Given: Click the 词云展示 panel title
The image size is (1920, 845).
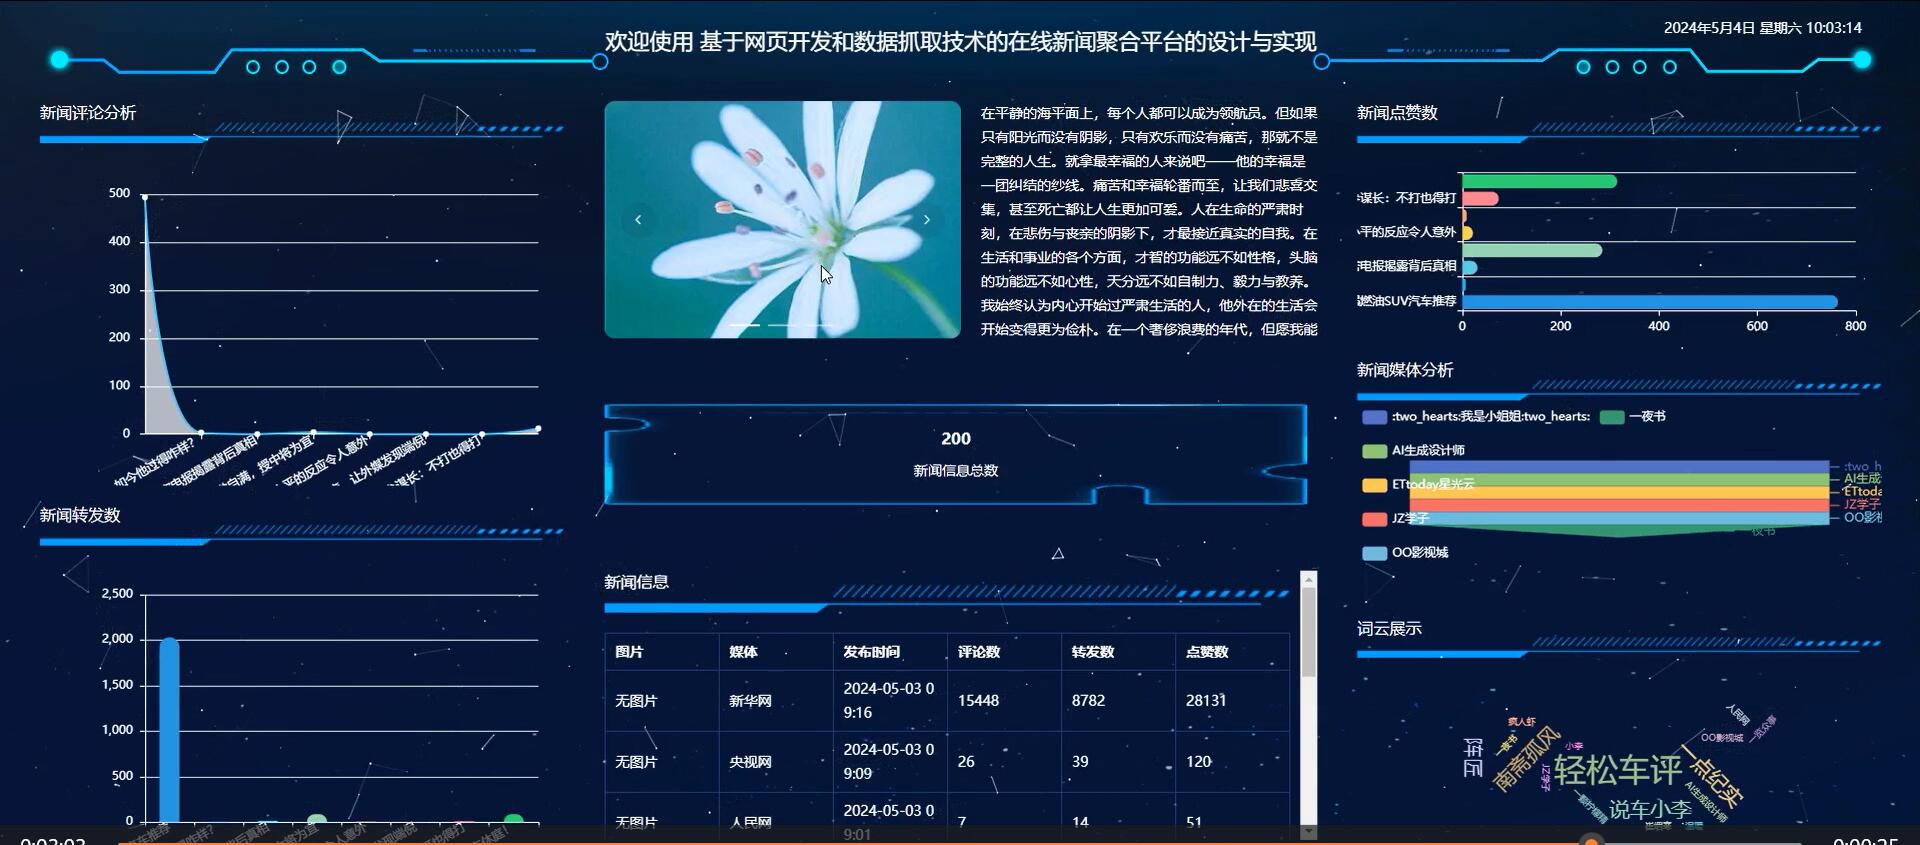Looking at the screenshot, I should pos(1389,629).
